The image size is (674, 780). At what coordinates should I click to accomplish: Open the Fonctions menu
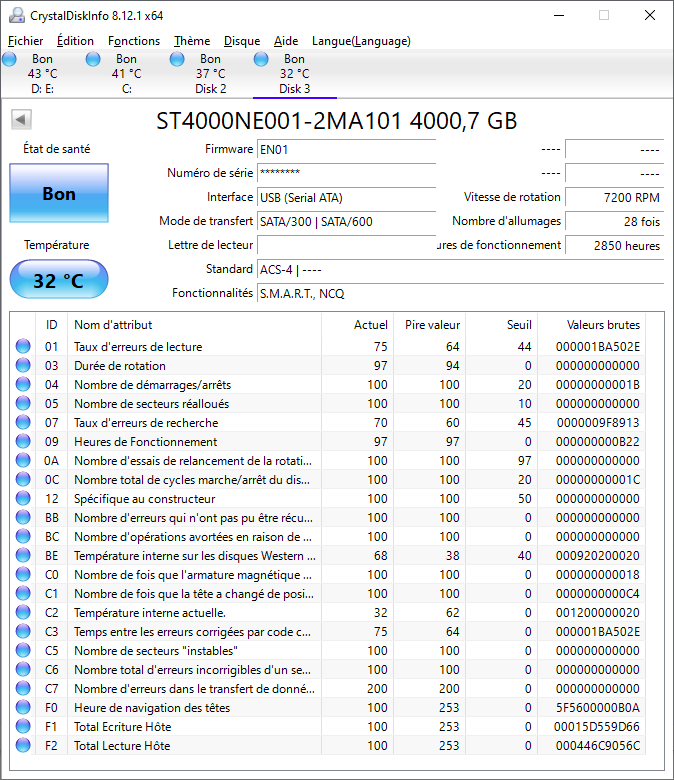coord(134,41)
